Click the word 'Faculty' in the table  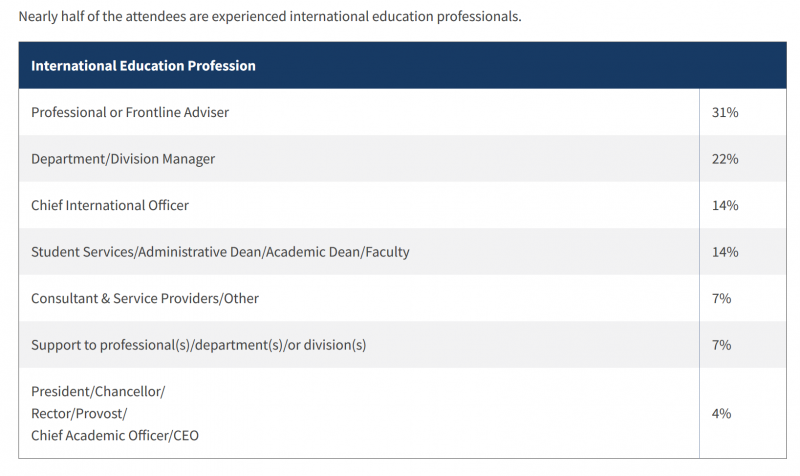(x=387, y=252)
